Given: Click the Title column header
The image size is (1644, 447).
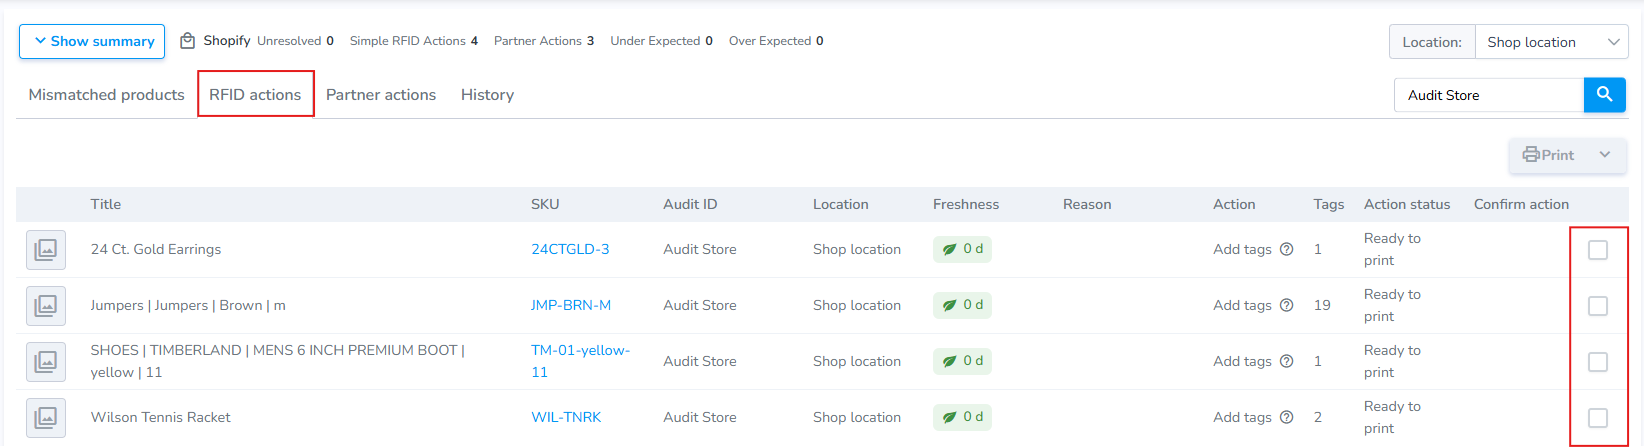Looking at the screenshot, I should [x=106, y=204].
